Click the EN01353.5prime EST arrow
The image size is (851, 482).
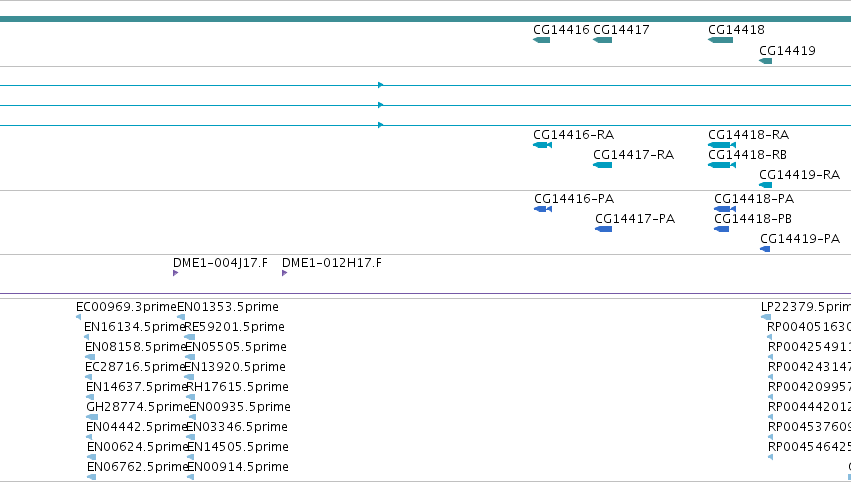pyautogui.click(x=181, y=317)
